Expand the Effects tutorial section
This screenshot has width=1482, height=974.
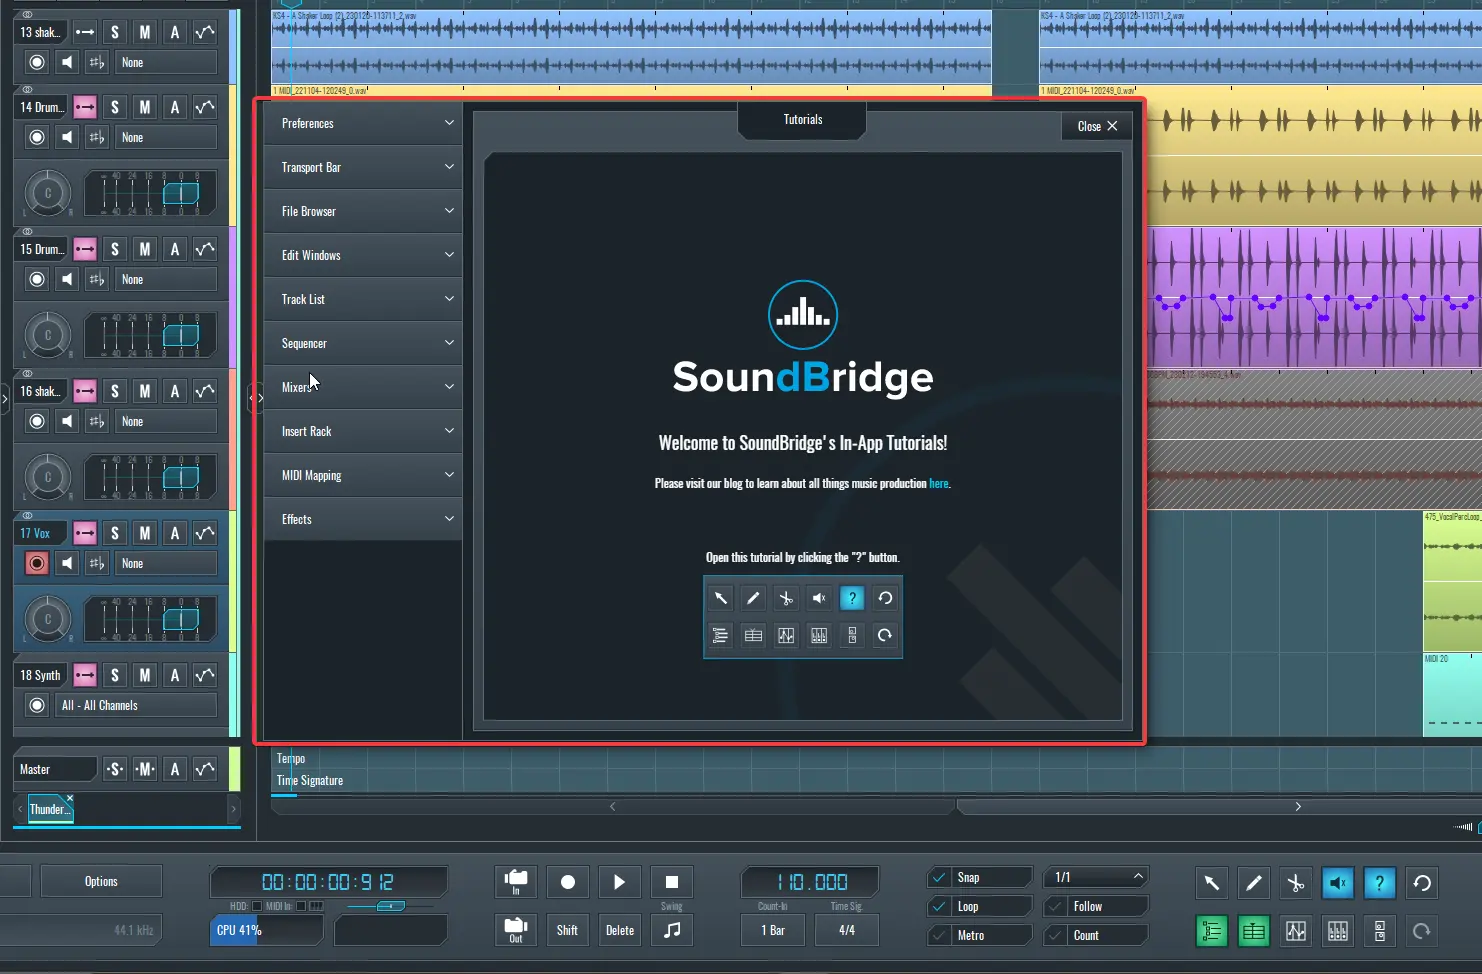[x=363, y=519]
